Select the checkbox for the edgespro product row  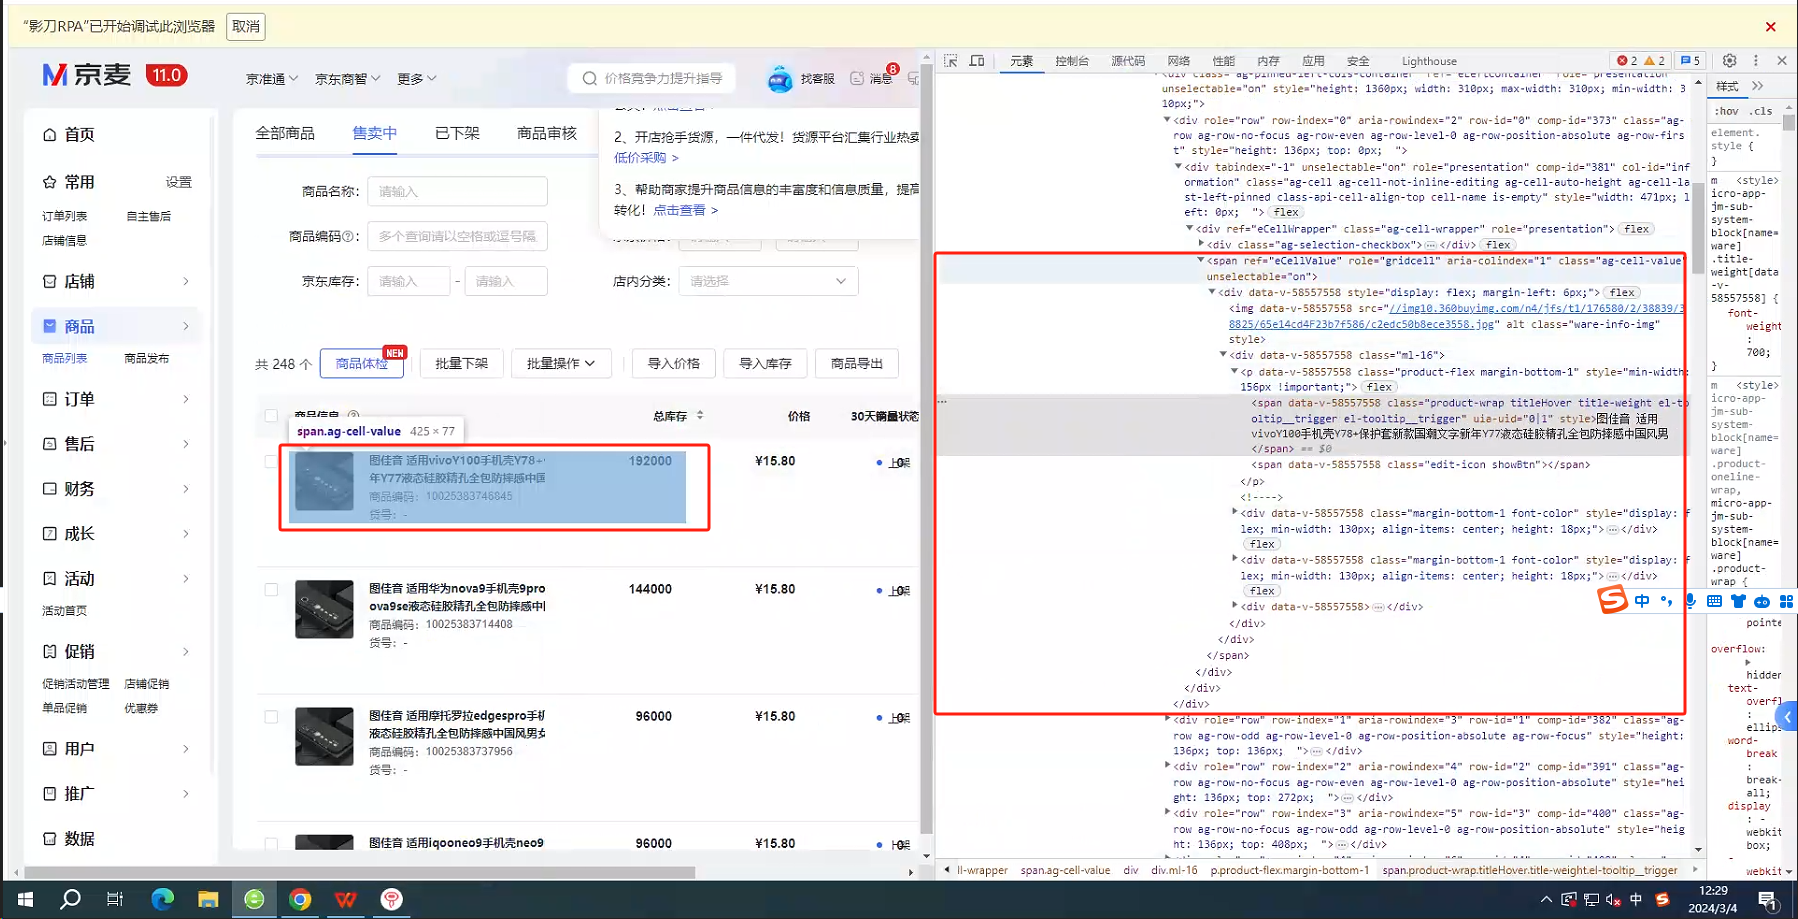tap(271, 717)
